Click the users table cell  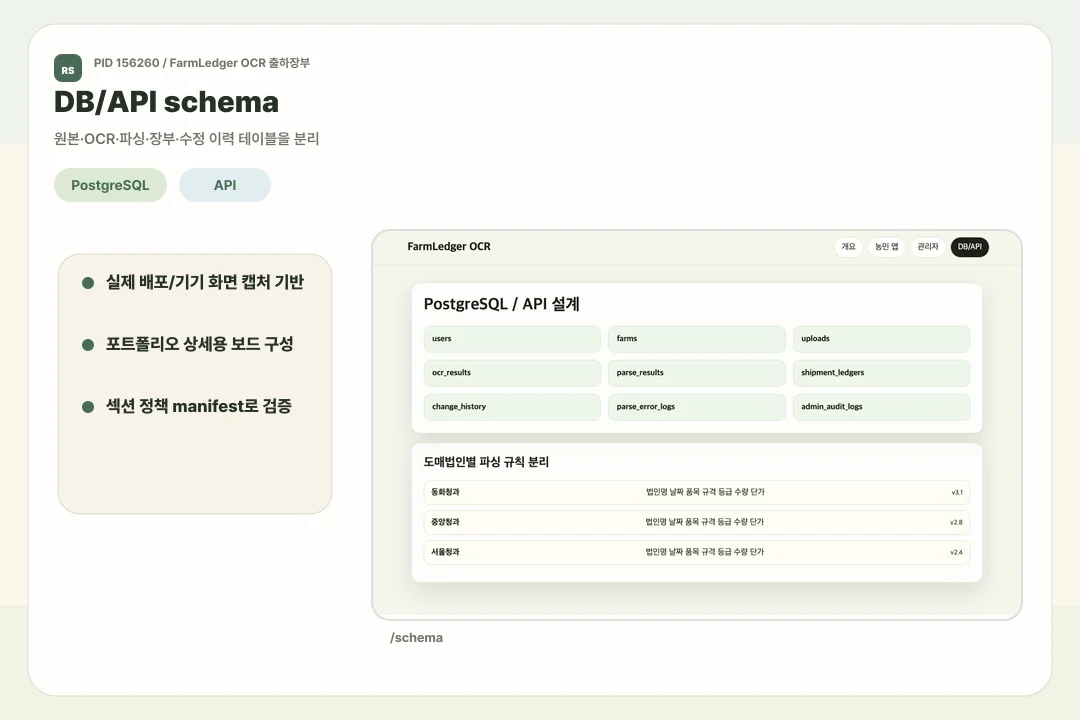[512, 339]
